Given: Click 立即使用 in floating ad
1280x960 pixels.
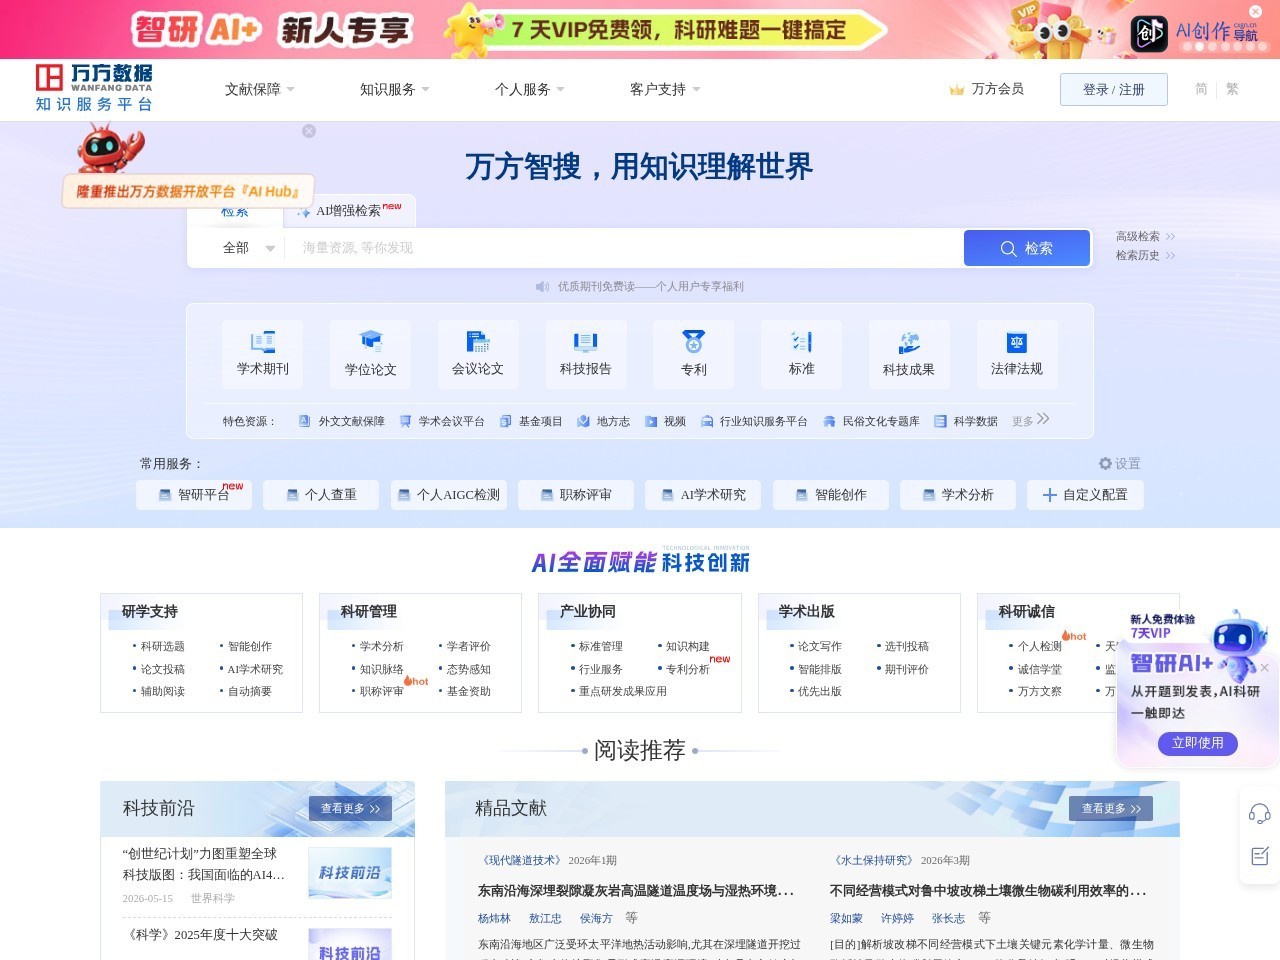Looking at the screenshot, I should (1198, 743).
